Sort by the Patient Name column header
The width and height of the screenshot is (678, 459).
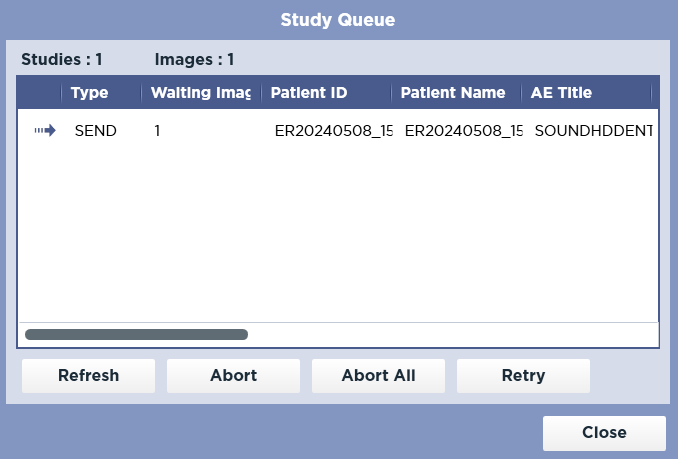tap(453, 93)
